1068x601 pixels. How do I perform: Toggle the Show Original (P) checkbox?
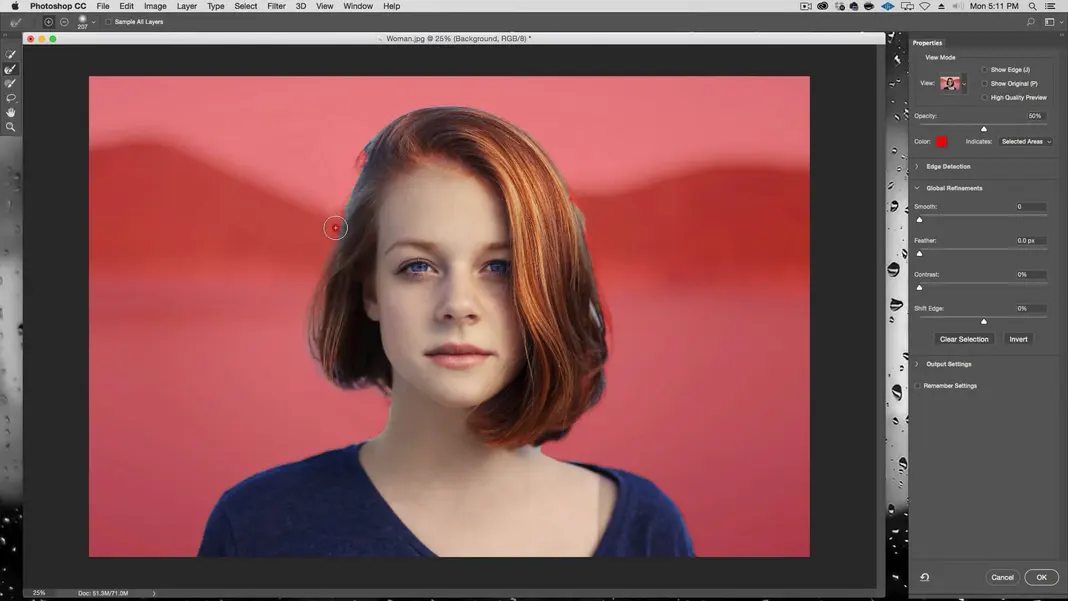point(984,84)
